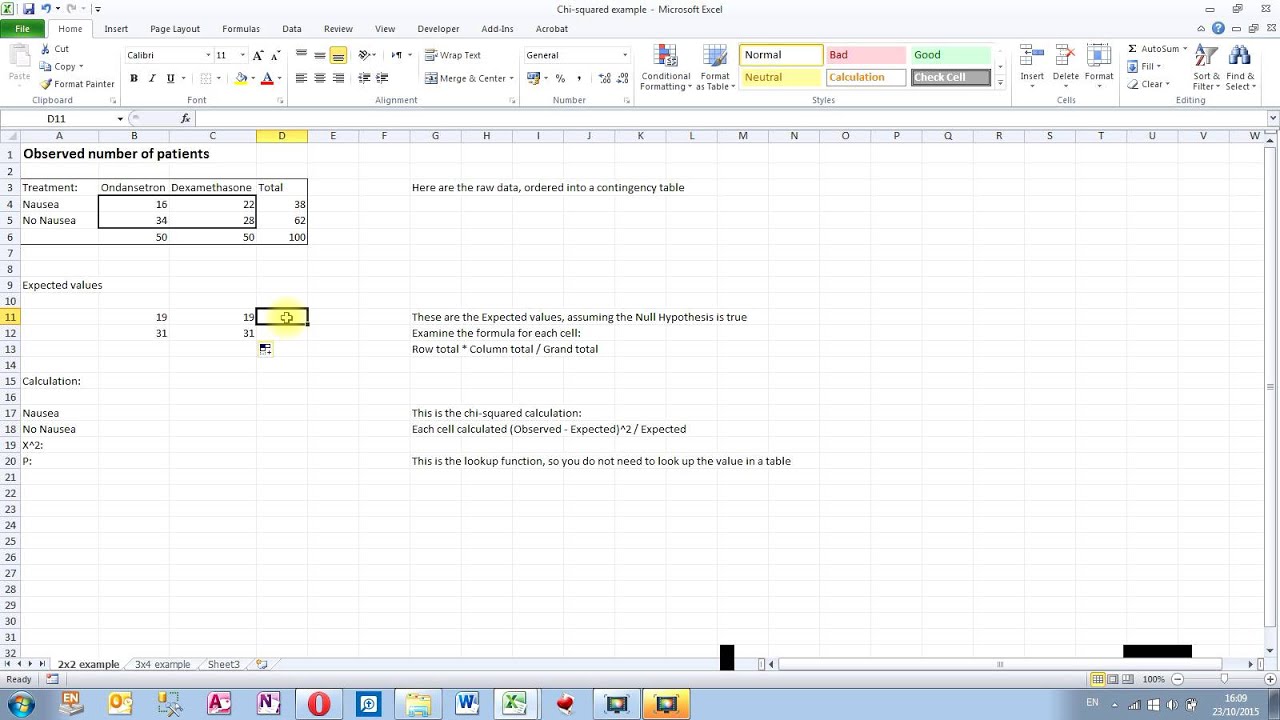Image resolution: width=1280 pixels, height=720 pixels.
Task: Switch to the Formulas ribbon tab
Action: [x=241, y=29]
